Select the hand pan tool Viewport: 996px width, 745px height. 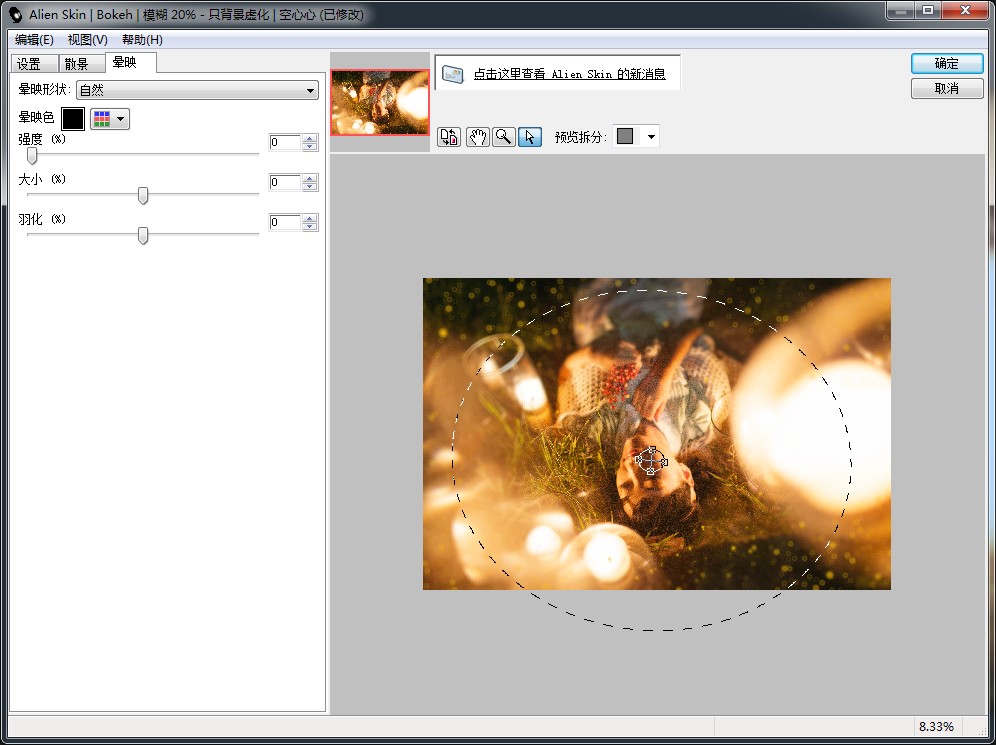pyautogui.click(x=477, y=137)
